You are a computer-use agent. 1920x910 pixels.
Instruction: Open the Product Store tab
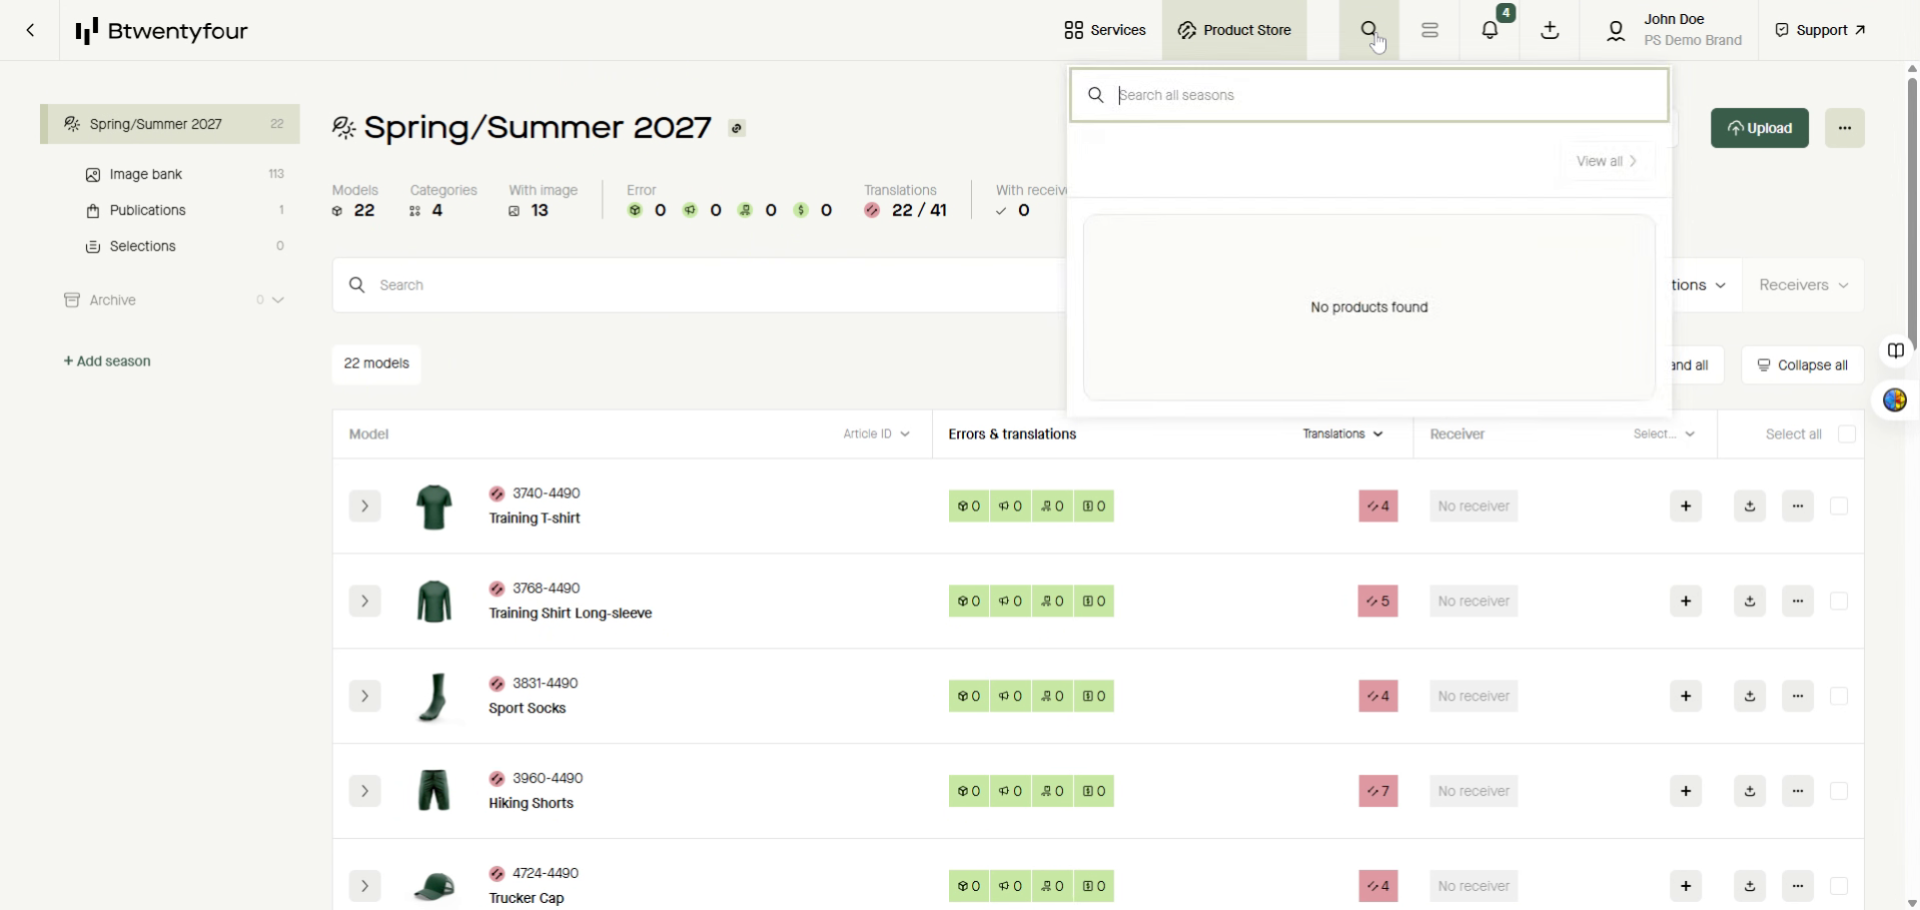click(x=1234, y=30)
